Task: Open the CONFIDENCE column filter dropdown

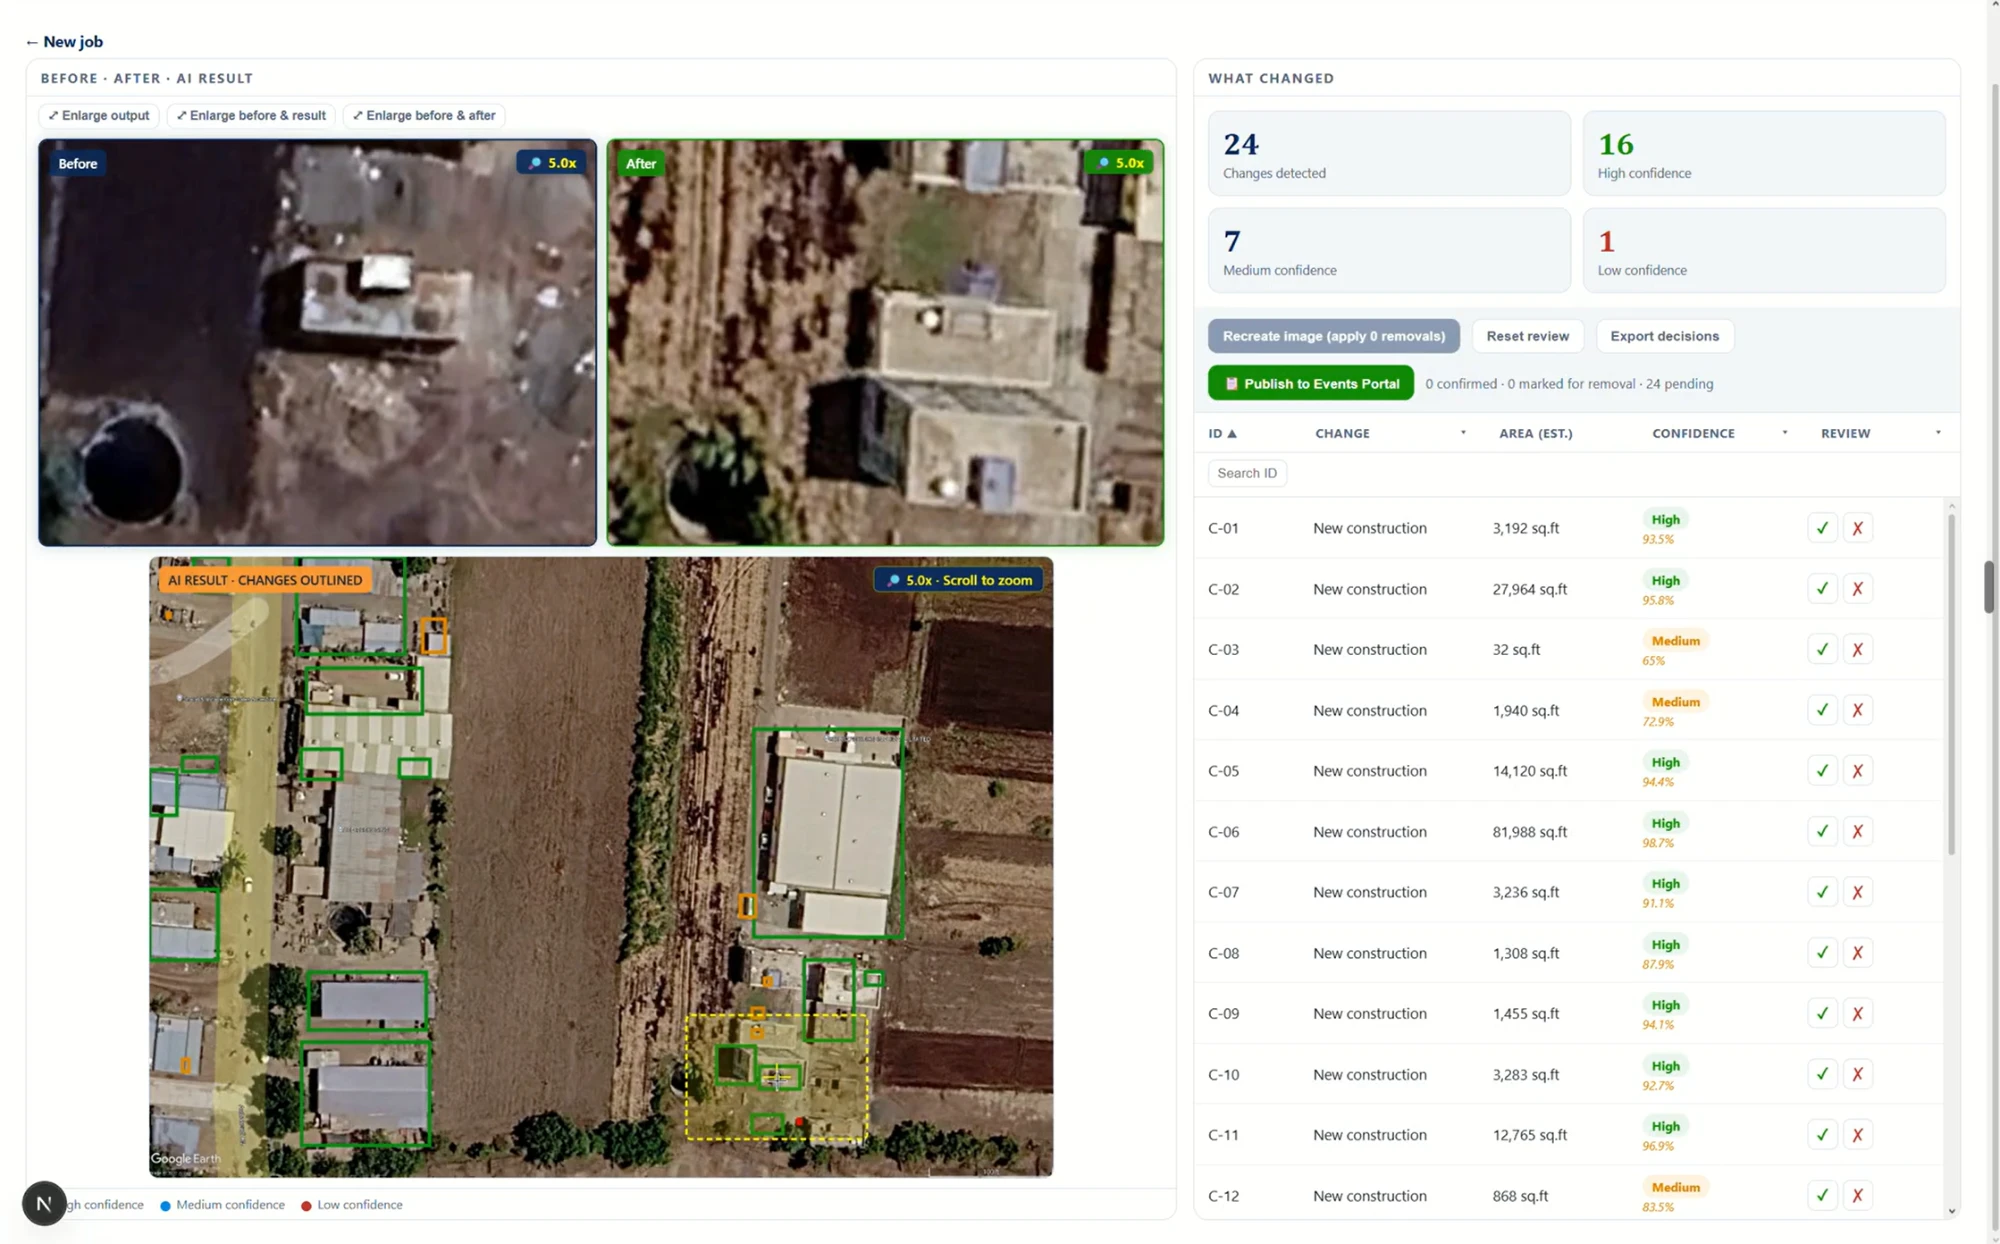Action: pyautogui.click(x=1784, y=433)
